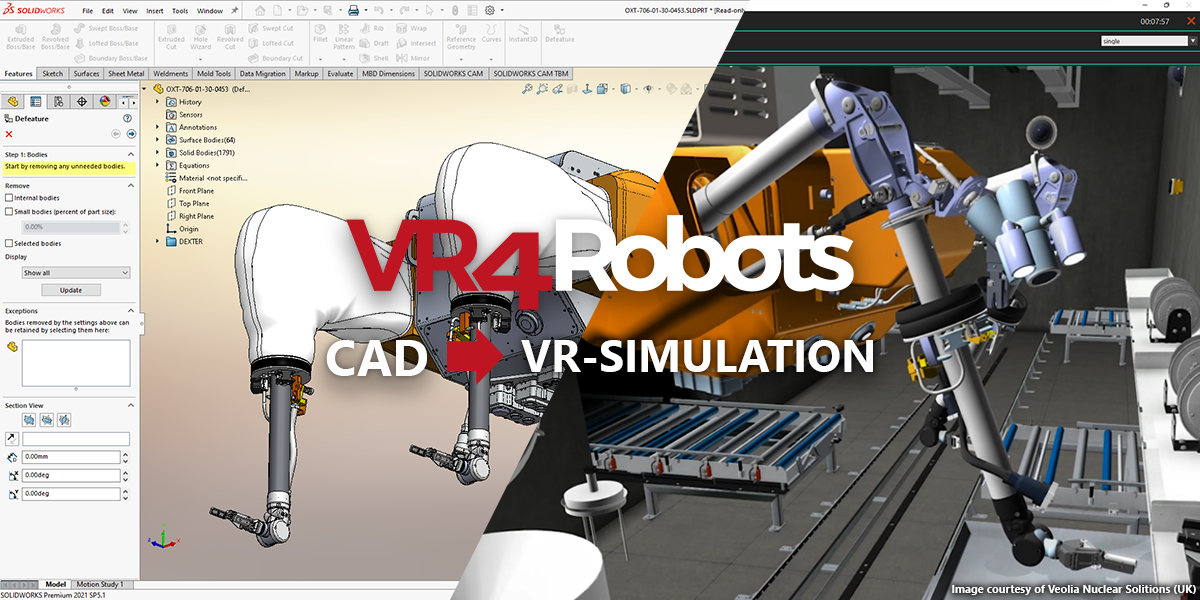The width and height of the screenshot is (1200, 600).
Task: Click the Hole Wizard tool
Action: pyautogui.click(x=201, y=36)
